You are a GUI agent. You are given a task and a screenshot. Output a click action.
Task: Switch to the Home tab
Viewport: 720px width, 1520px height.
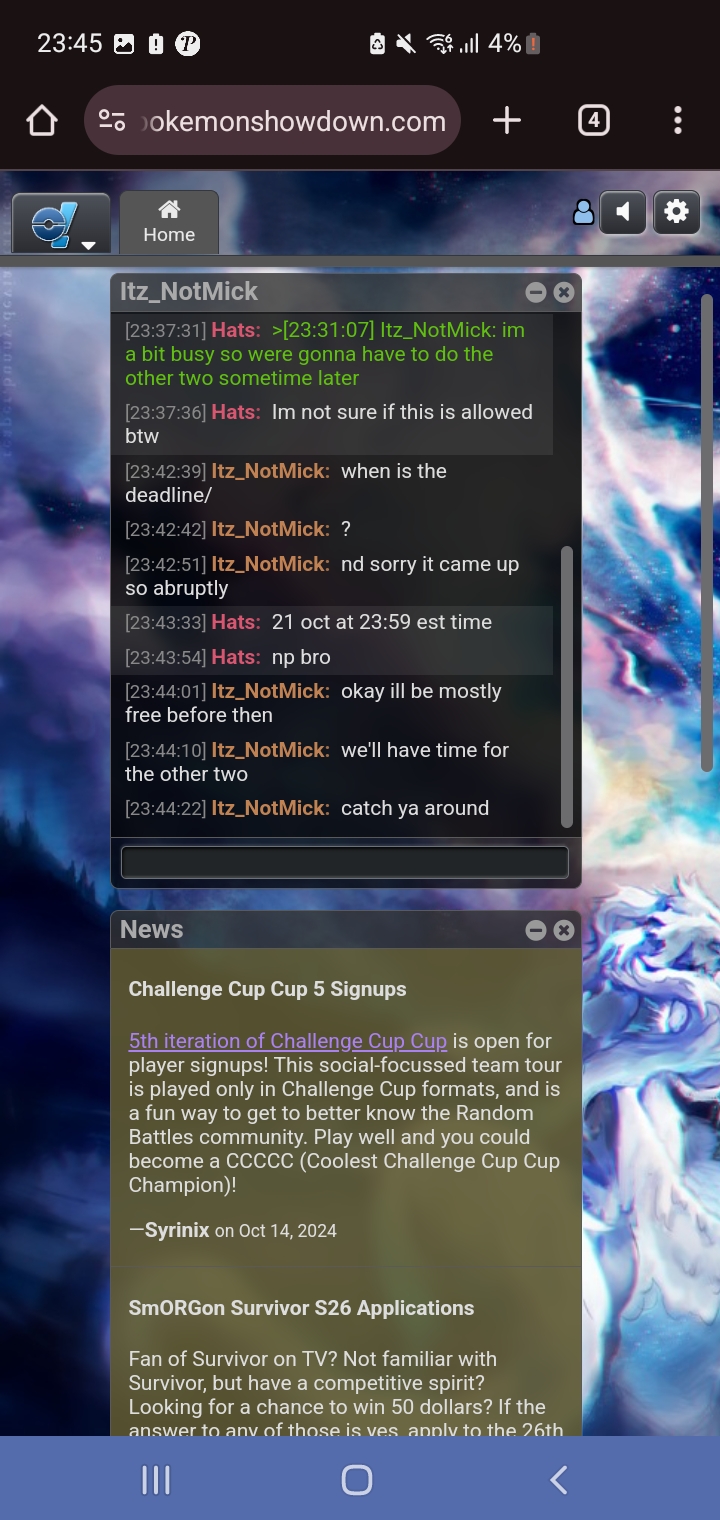pos(169,221)
